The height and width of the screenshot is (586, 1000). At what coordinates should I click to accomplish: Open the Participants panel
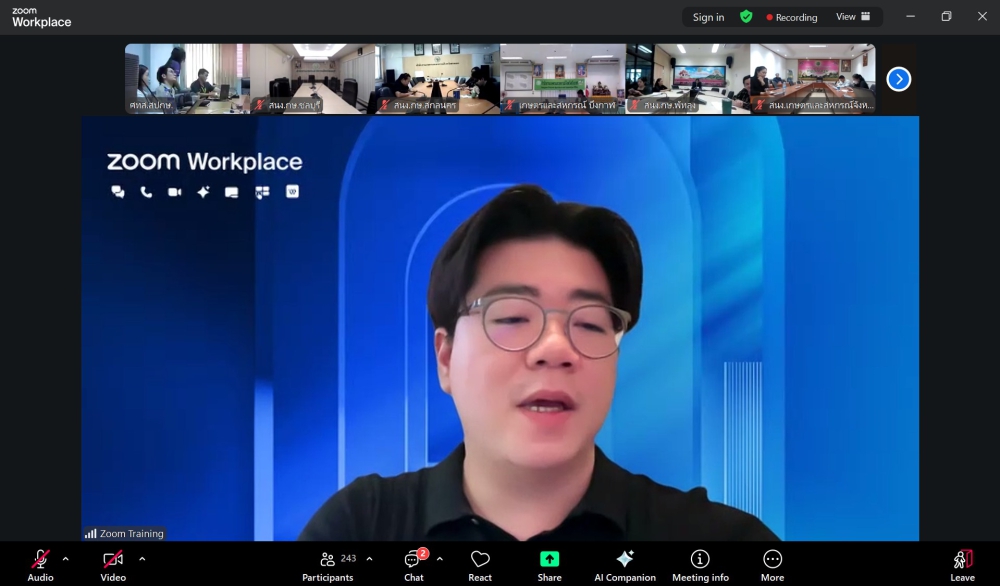328,565
